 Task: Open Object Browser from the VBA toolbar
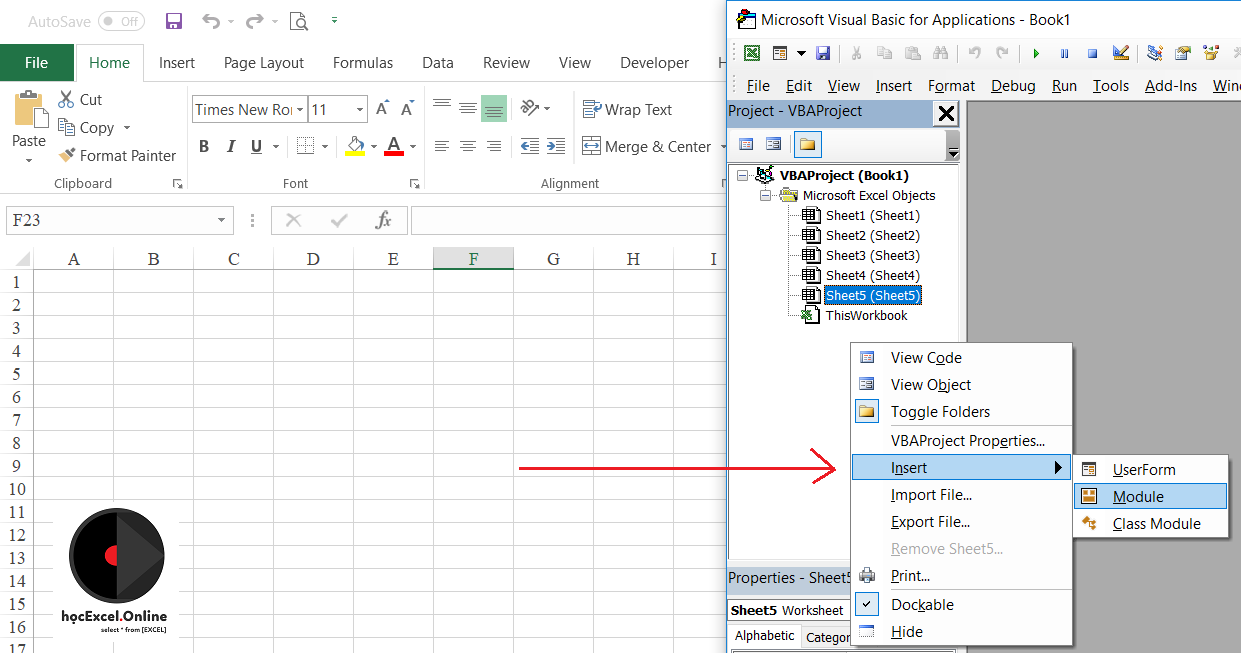pyautogui.click(x=1212, y=53)
